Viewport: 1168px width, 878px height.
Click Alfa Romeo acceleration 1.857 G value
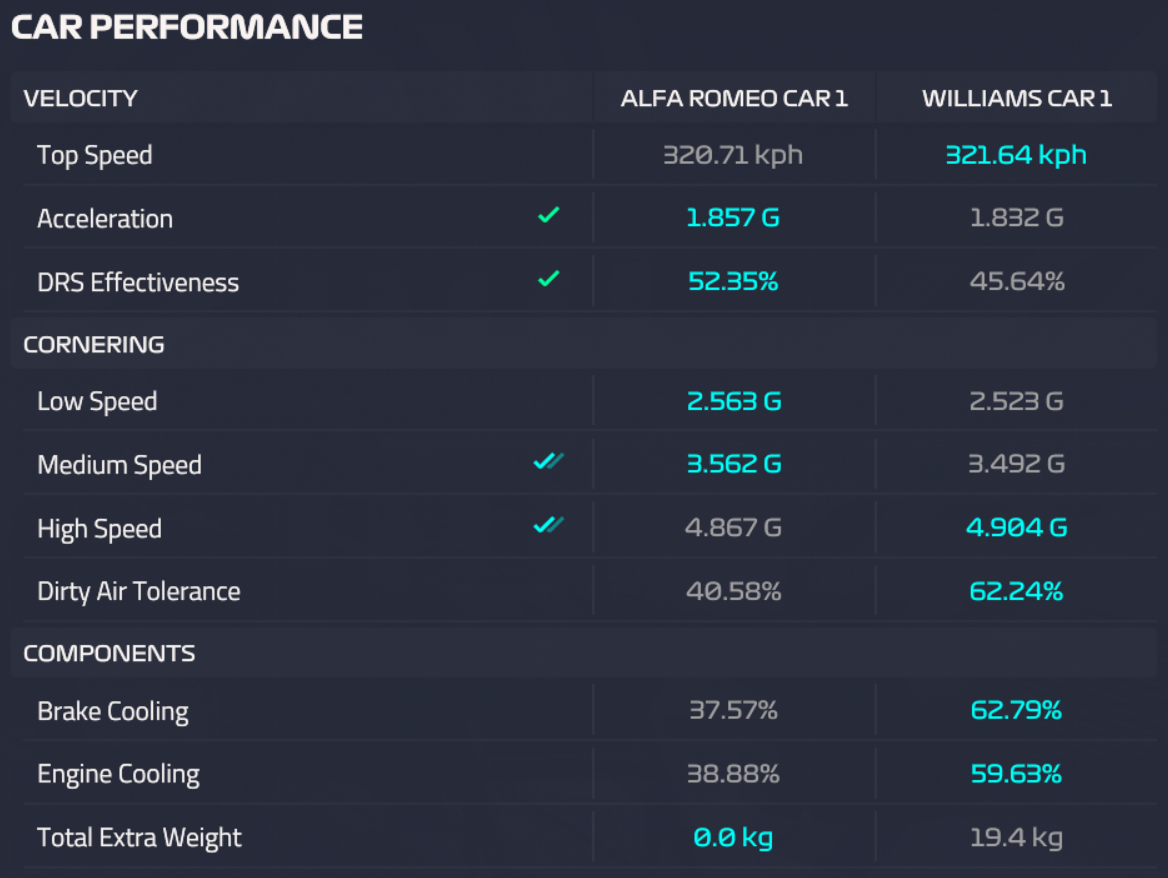coord(733,218)
